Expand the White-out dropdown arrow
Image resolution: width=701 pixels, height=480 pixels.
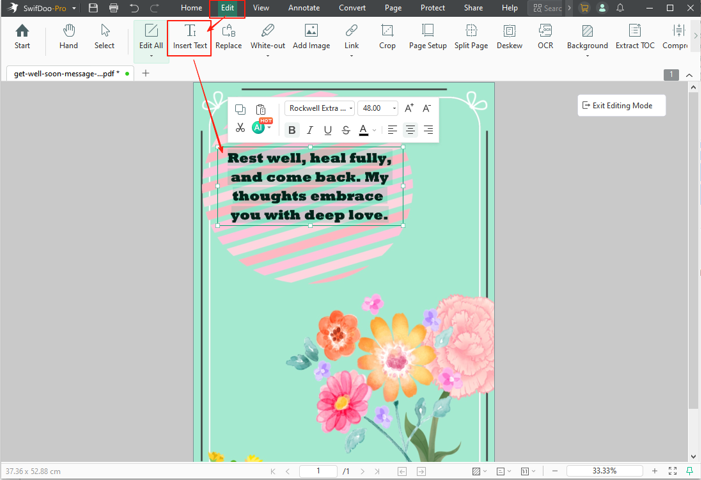tap(267, 56)
